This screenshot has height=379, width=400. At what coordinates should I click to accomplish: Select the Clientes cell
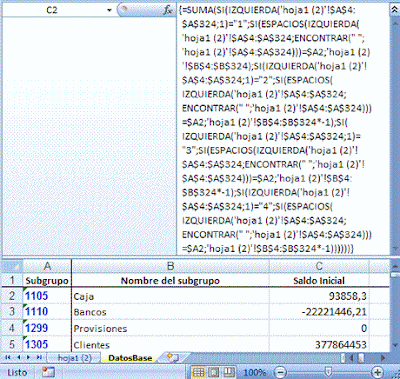(x=170, y=344)
